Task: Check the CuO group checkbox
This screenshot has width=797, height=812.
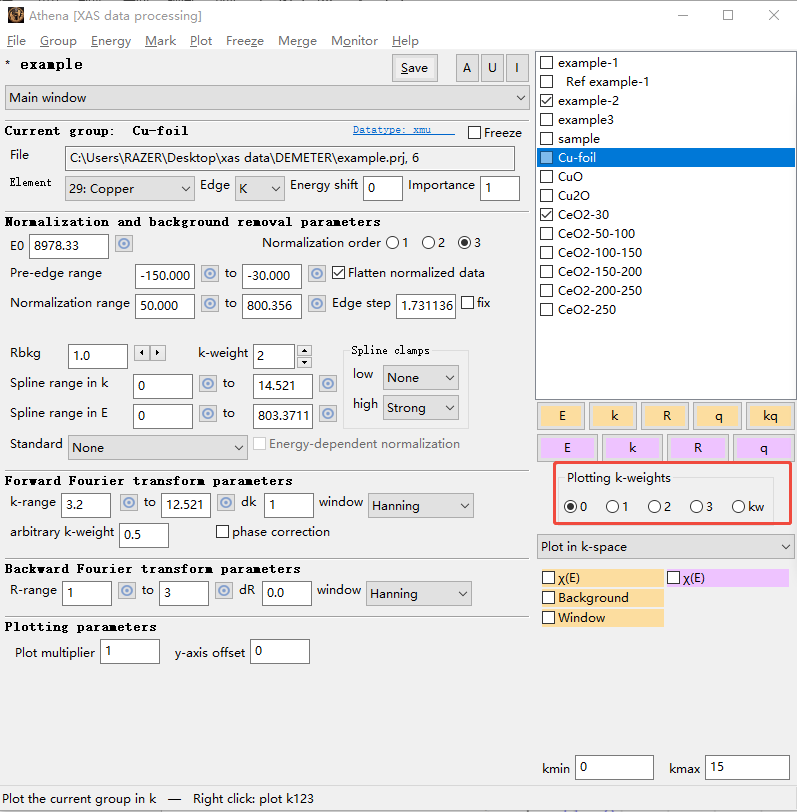Action: (x=546, y=176)
